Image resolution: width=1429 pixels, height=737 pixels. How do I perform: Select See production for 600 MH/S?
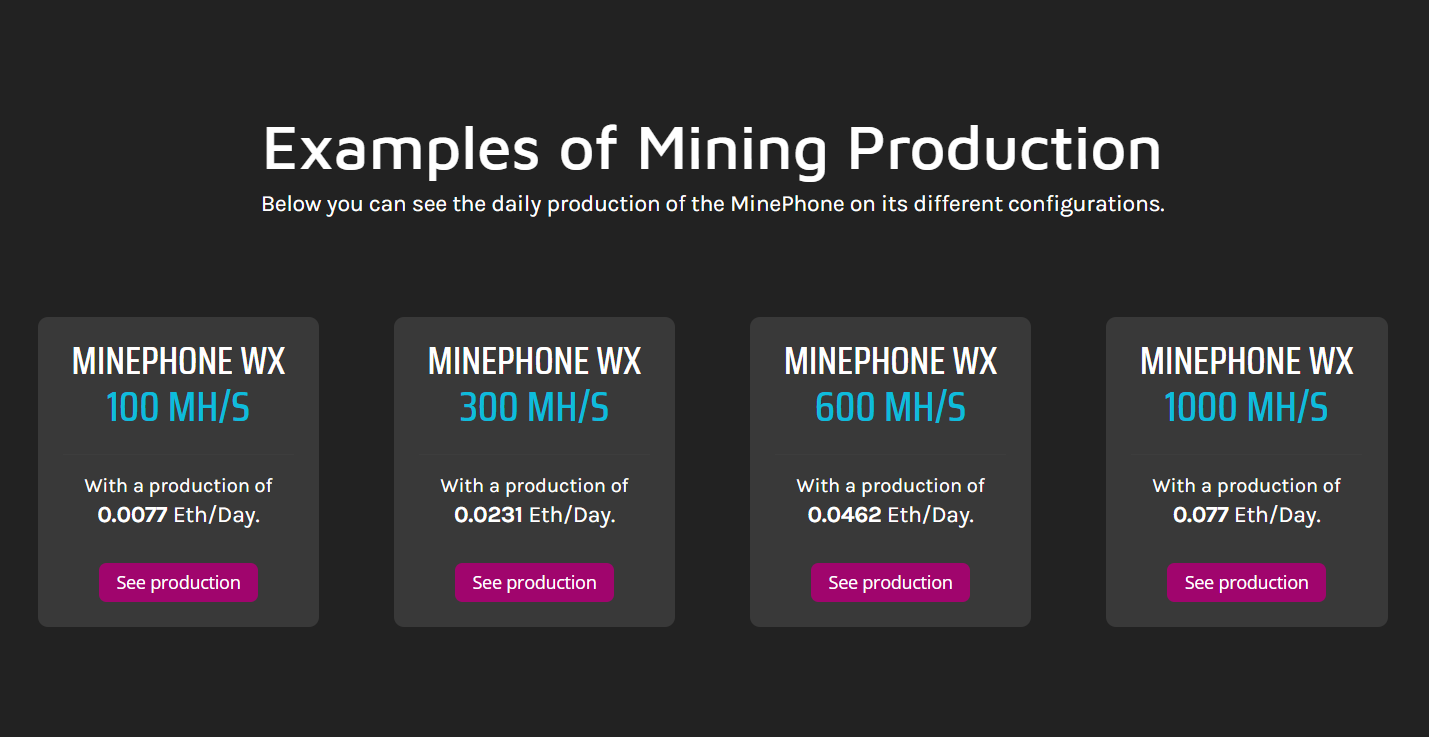(x=890, y=583)
